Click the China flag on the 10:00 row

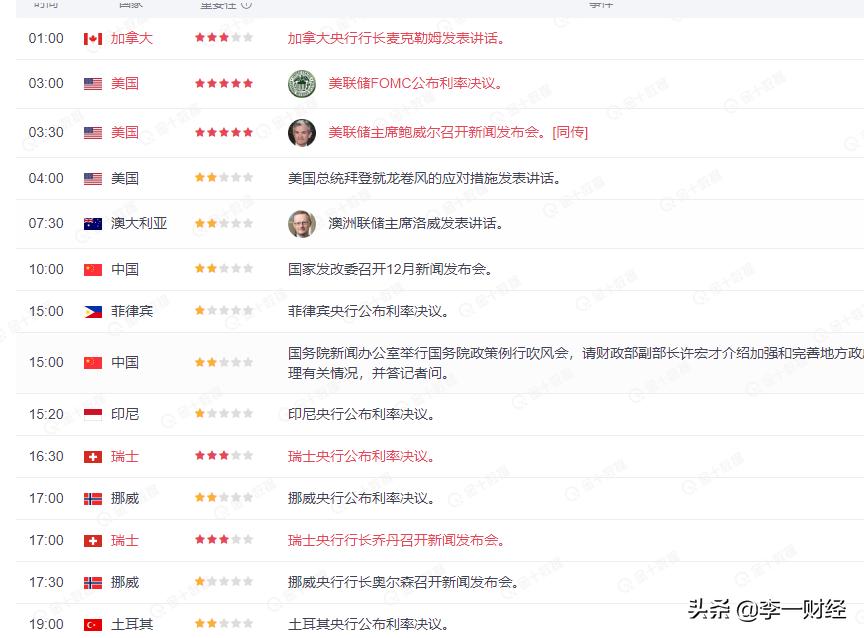(90, 269)
